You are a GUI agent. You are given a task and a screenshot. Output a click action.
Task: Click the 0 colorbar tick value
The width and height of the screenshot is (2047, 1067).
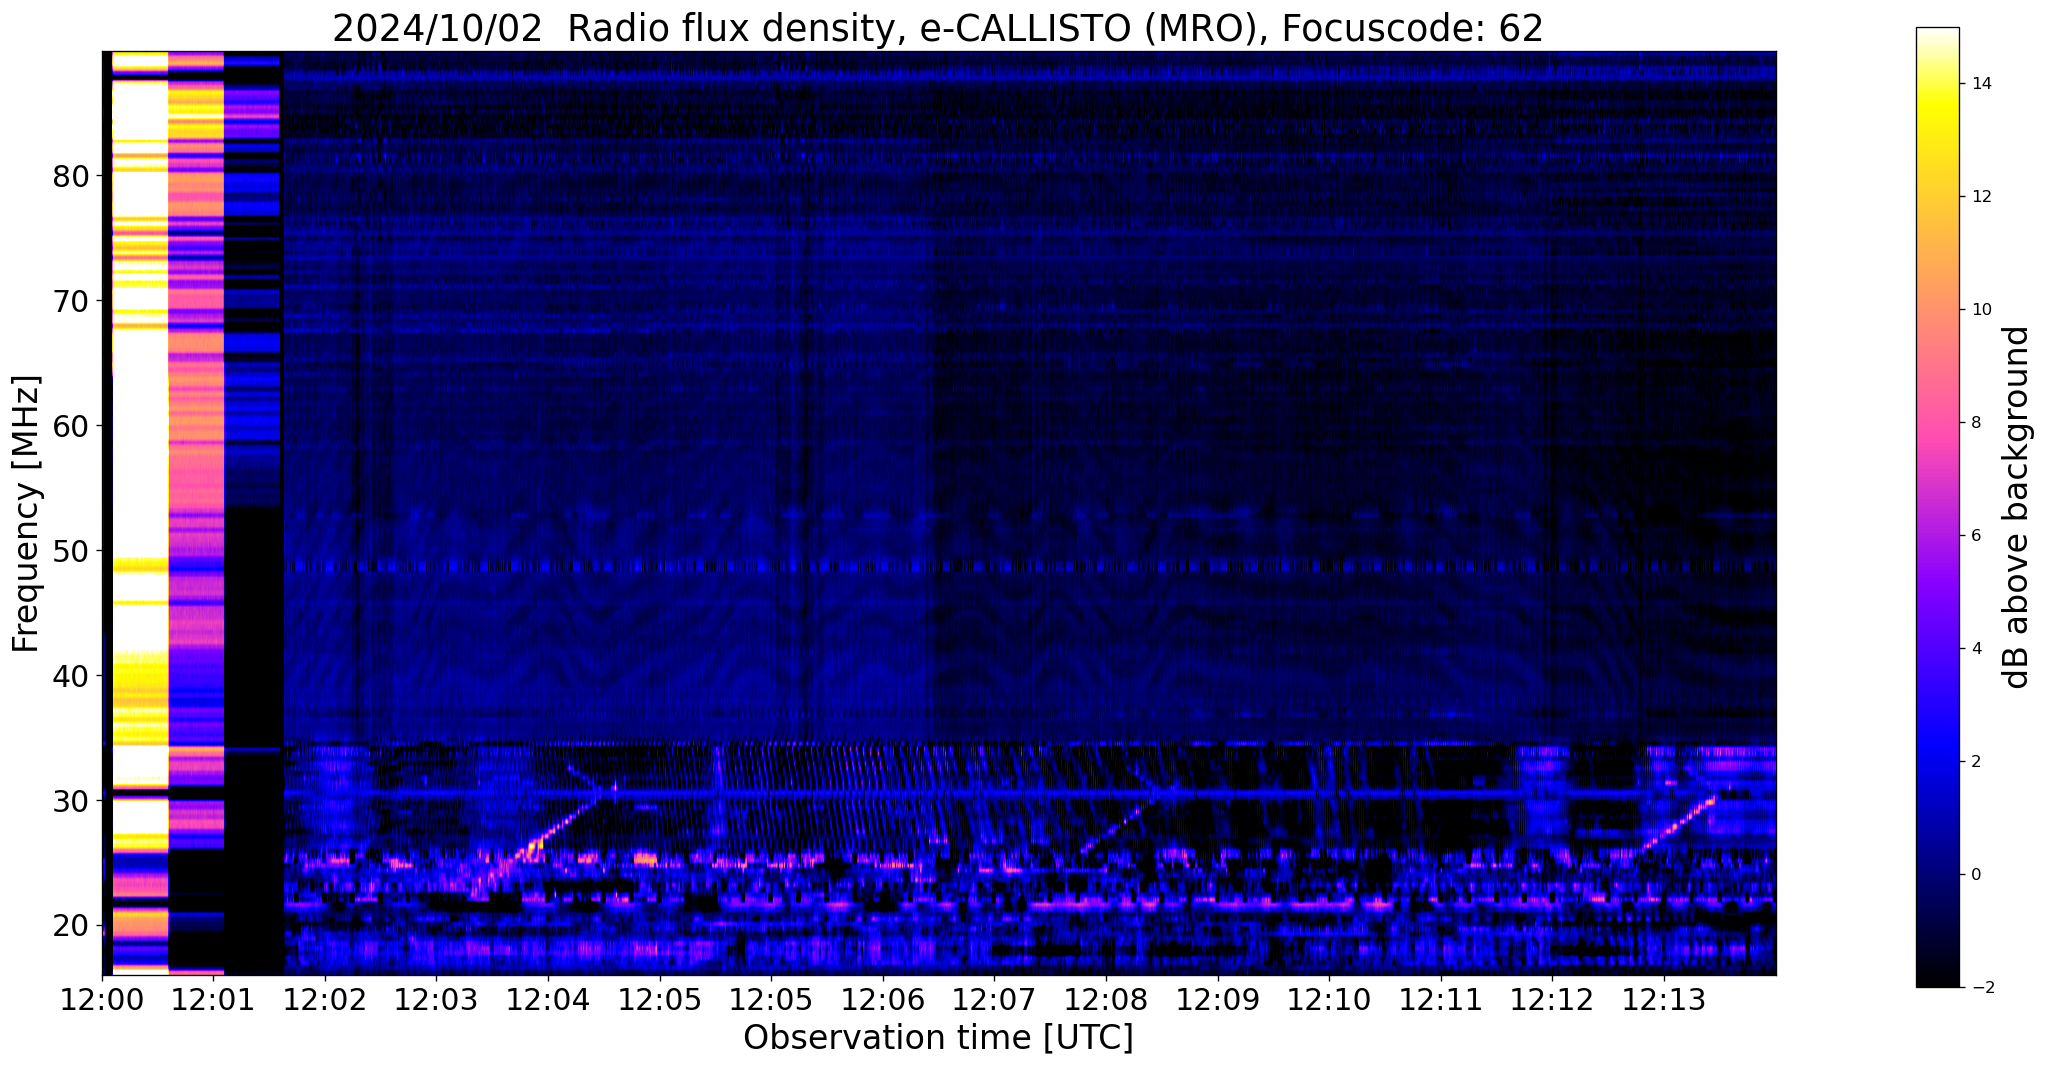(1976, 875)
